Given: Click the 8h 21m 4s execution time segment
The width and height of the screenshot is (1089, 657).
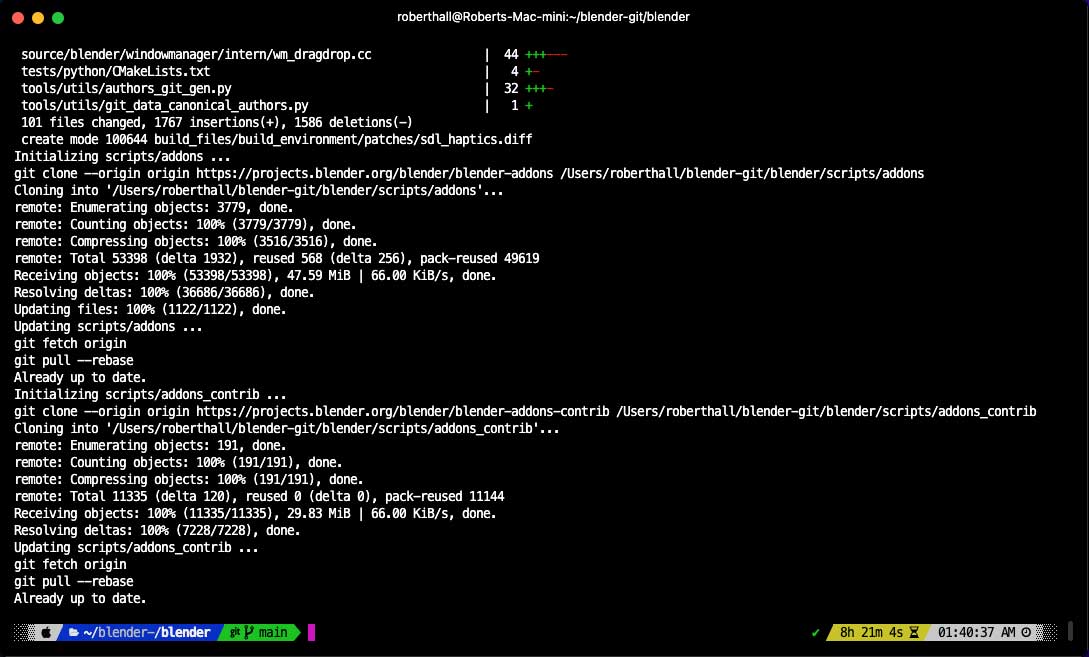Looking at the screenshot, I should click(871, 632).
